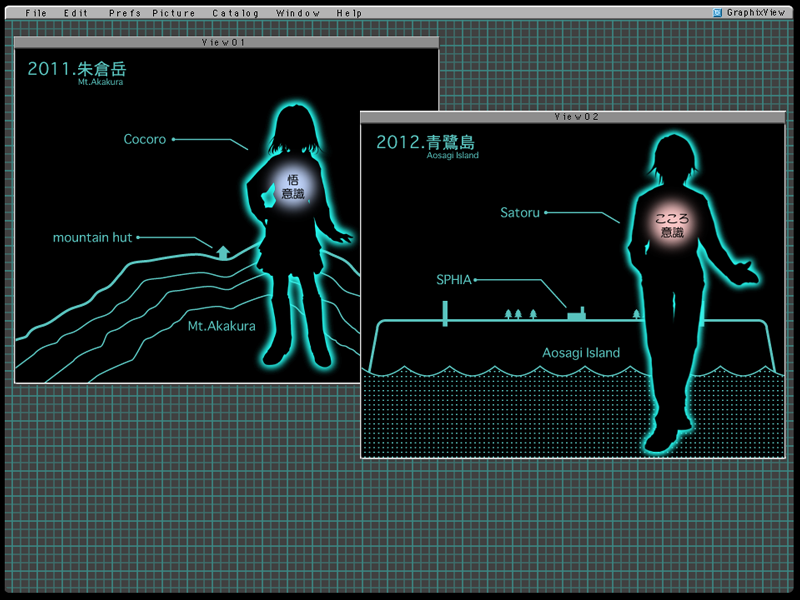Click the View02 window title bar
Screen dimensions: 800x600
(x=575, y=117)
